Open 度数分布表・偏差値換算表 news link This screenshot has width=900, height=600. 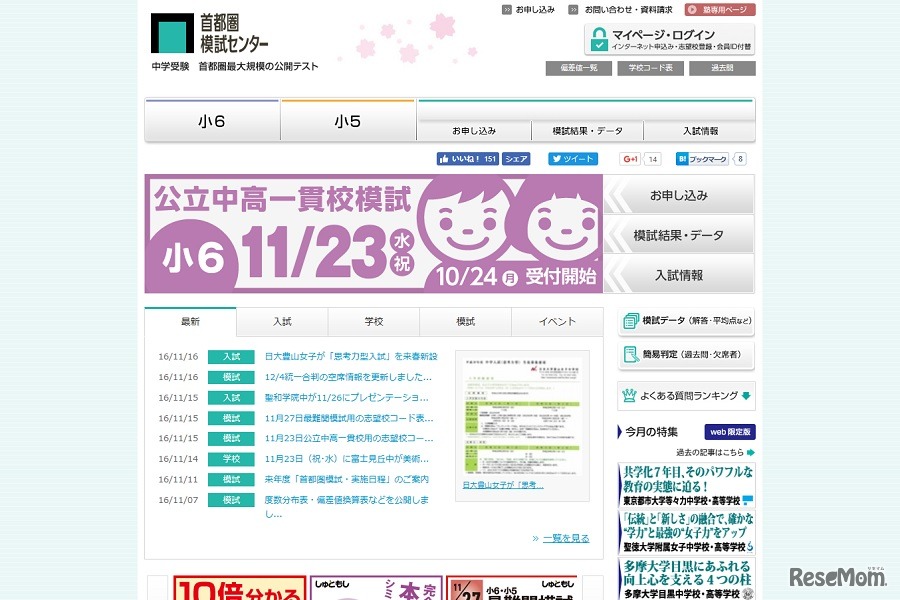click(x=347, y=506)
